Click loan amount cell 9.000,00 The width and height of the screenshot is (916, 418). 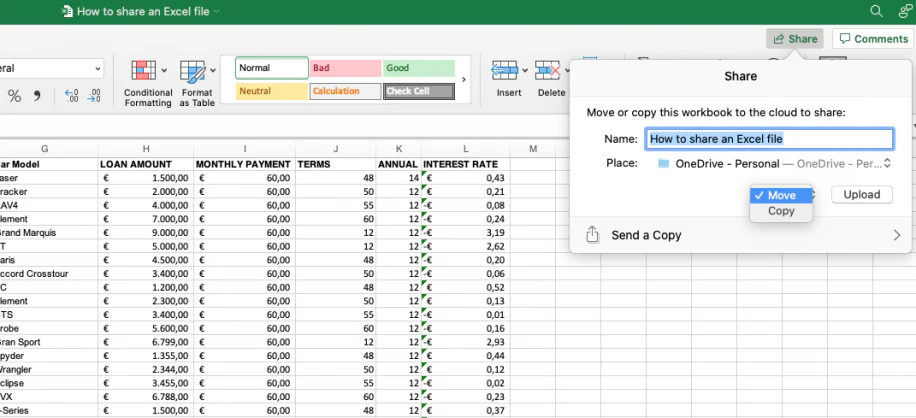tap(146, 232)
